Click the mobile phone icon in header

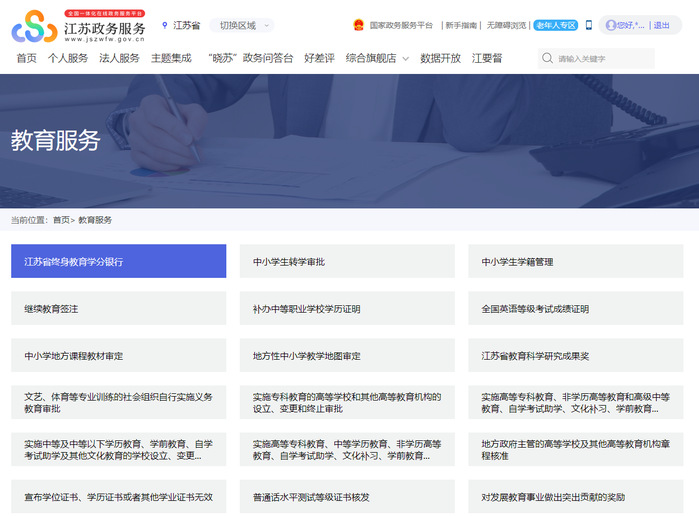pos(589,25)
